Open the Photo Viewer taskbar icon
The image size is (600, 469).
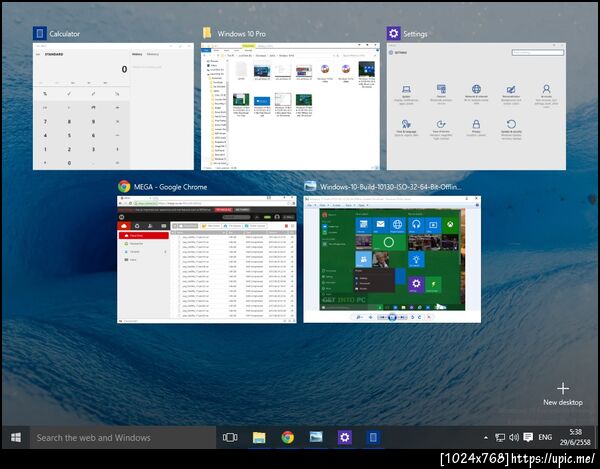316,437
